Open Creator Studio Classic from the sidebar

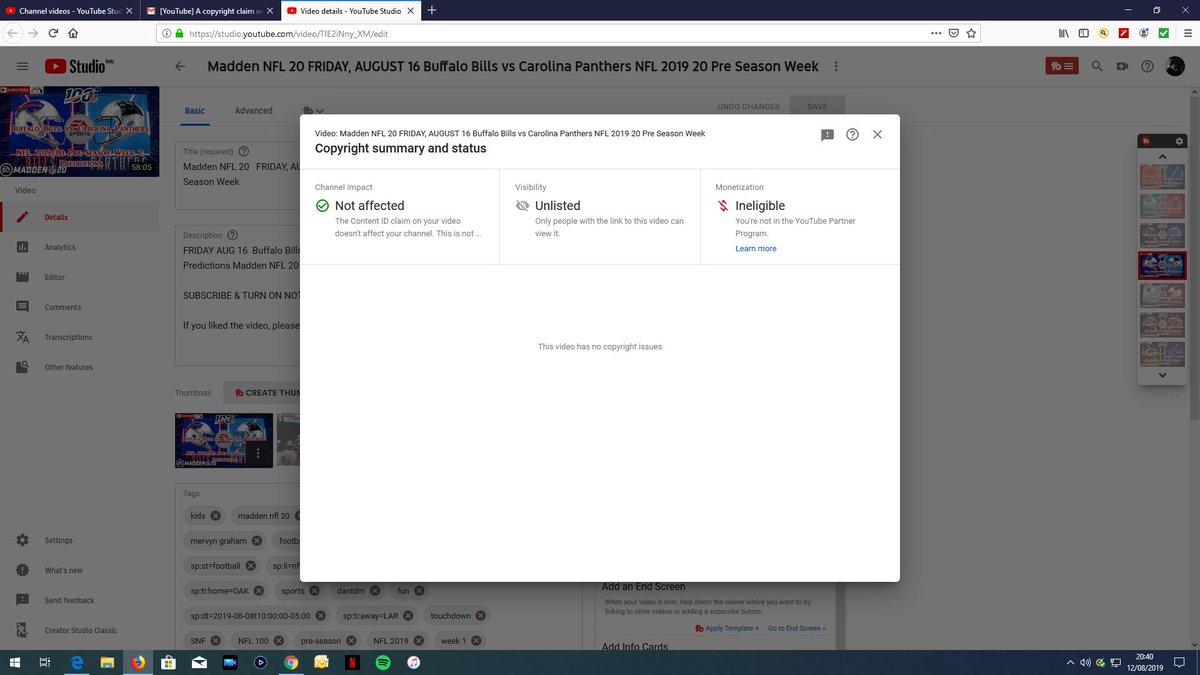[80, 630]
